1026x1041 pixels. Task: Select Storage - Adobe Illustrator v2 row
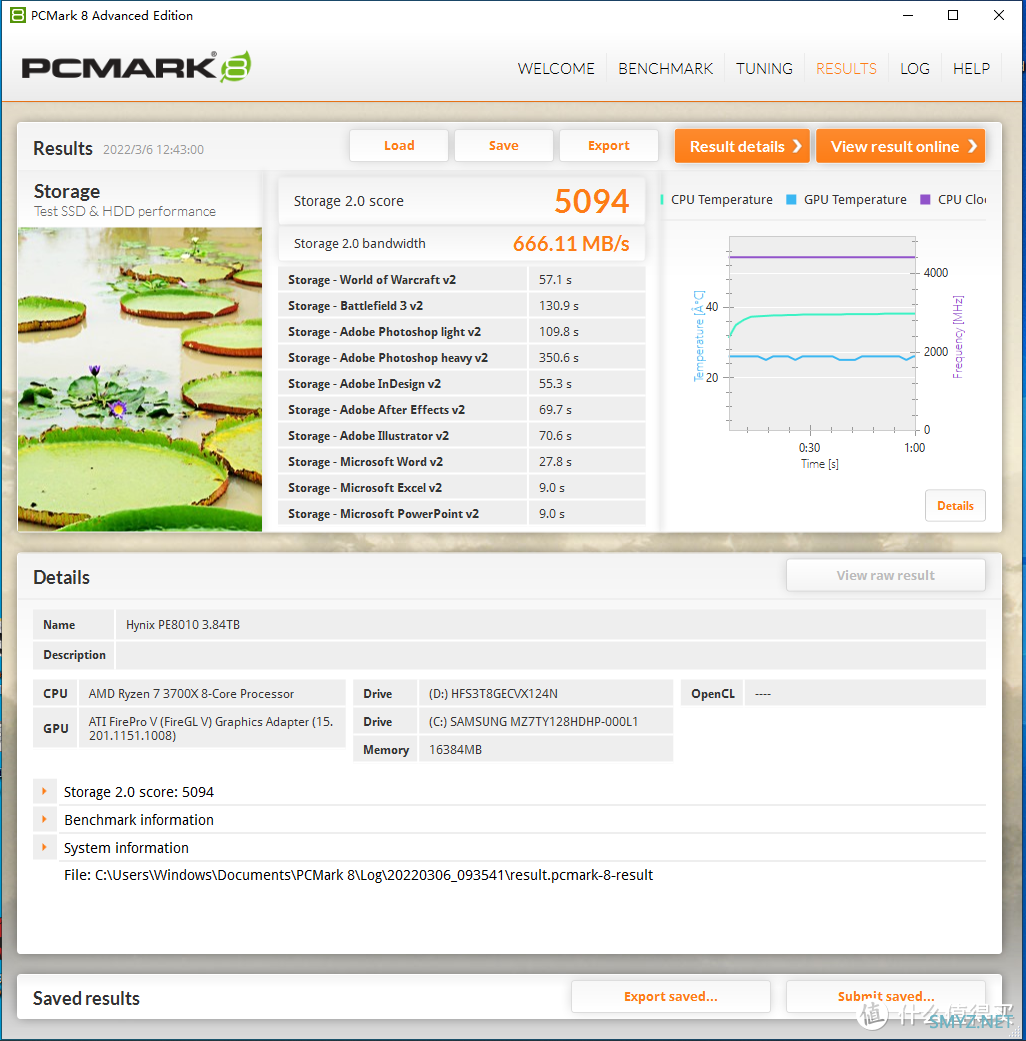pos(462,436)
